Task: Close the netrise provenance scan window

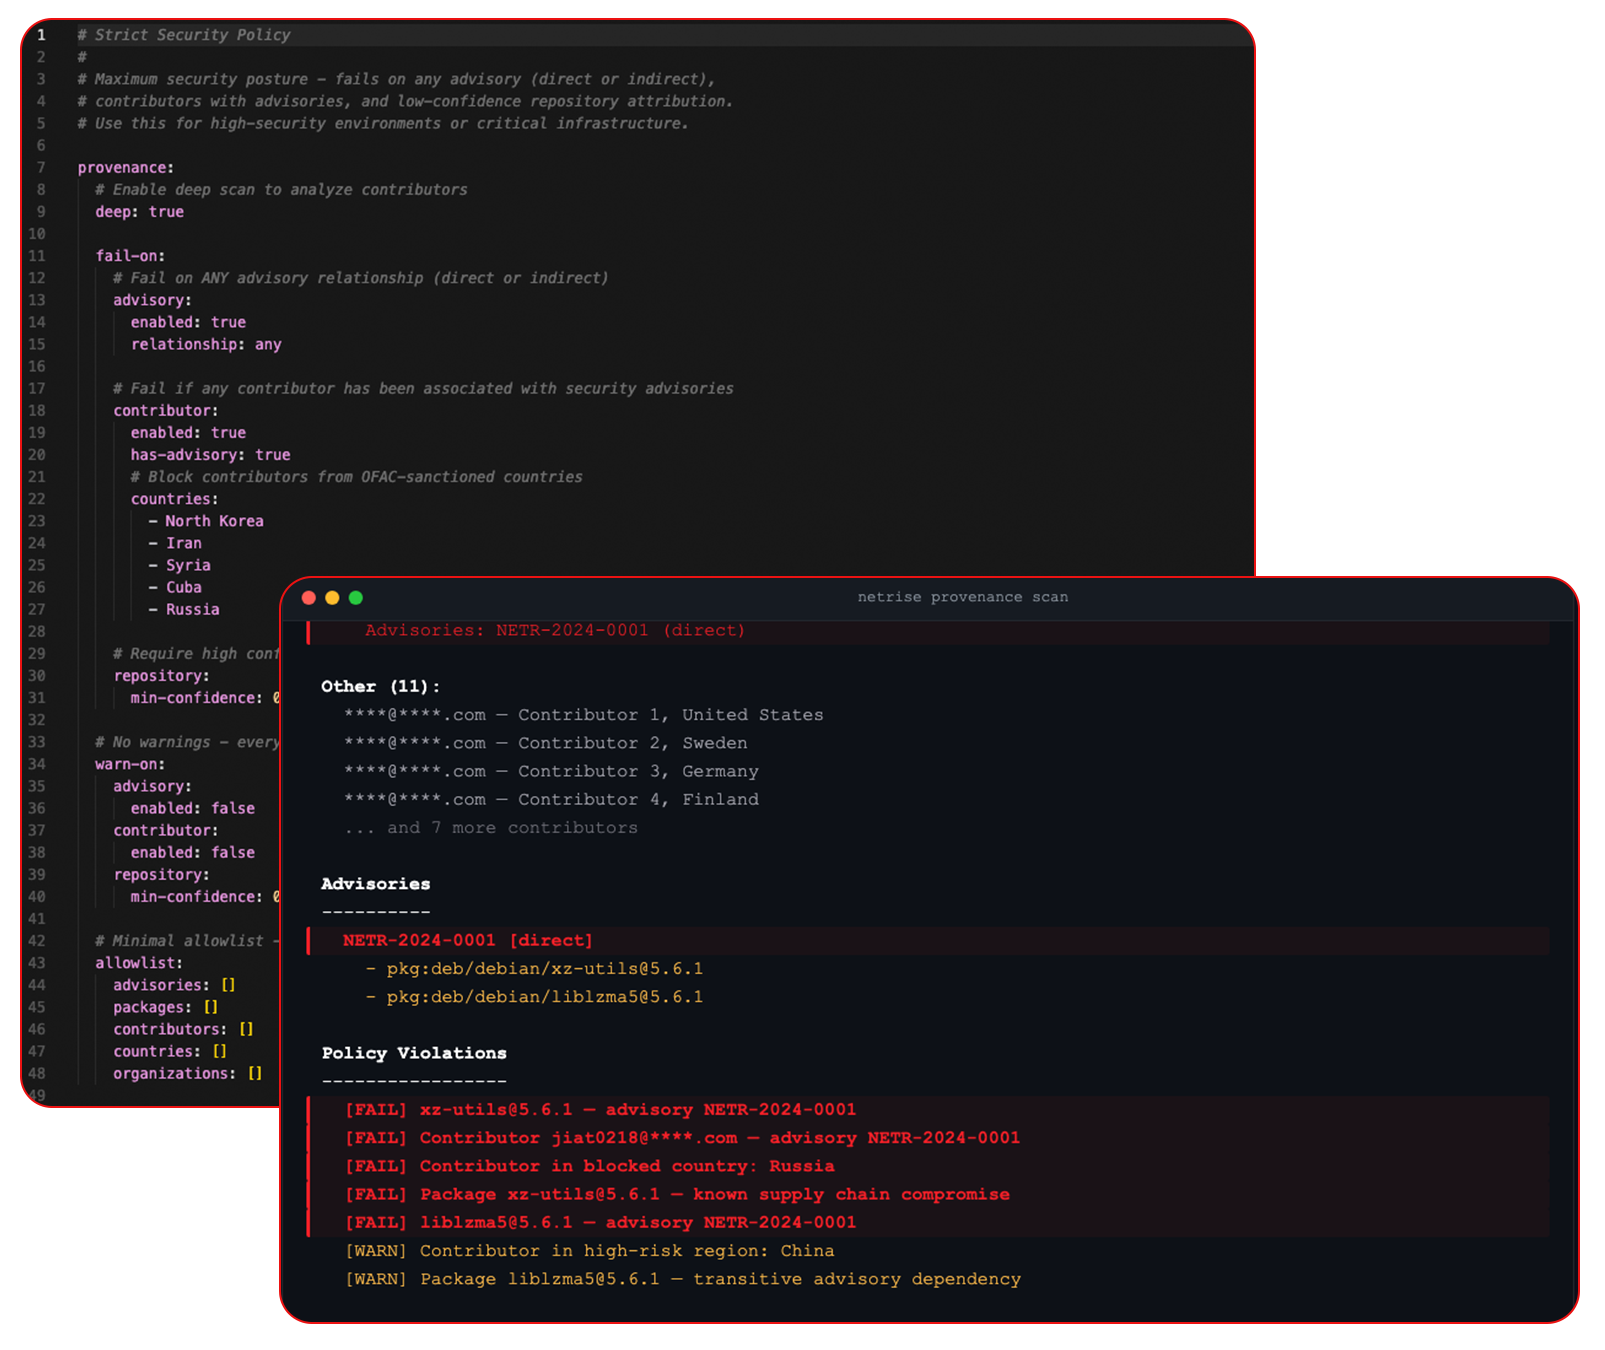Action: coord(309,597)
